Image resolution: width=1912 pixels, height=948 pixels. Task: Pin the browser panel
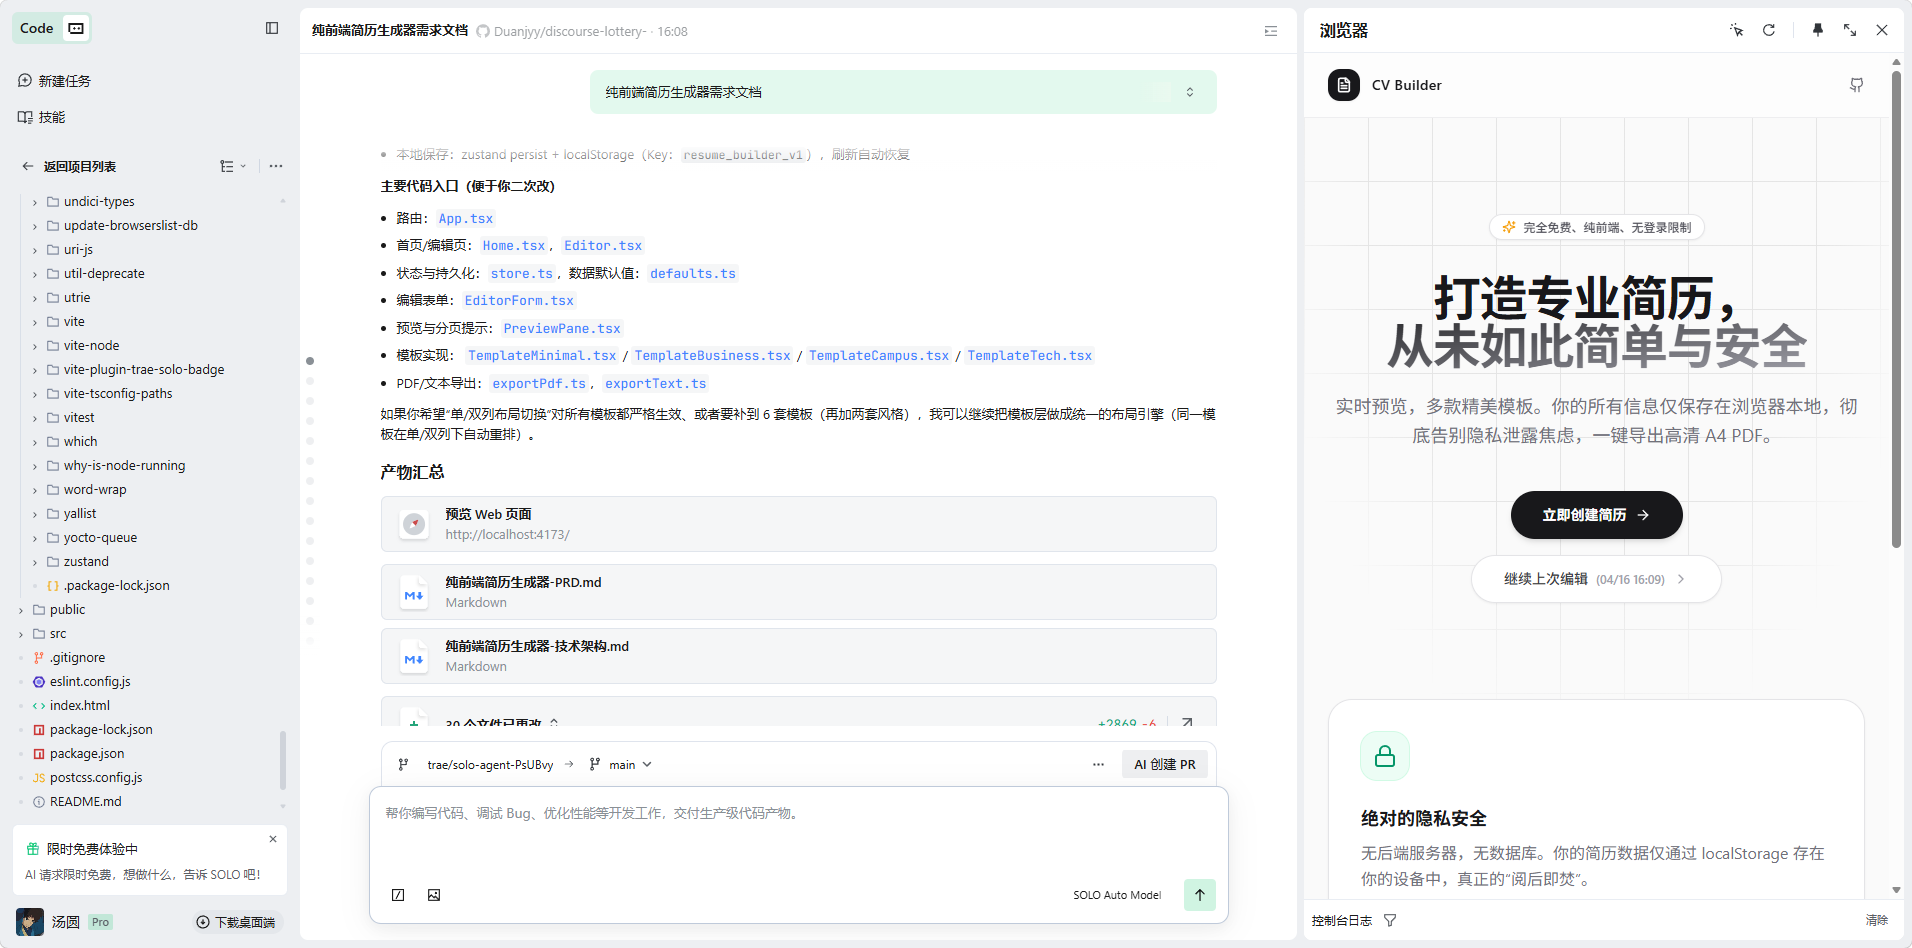pos(1817,30)
